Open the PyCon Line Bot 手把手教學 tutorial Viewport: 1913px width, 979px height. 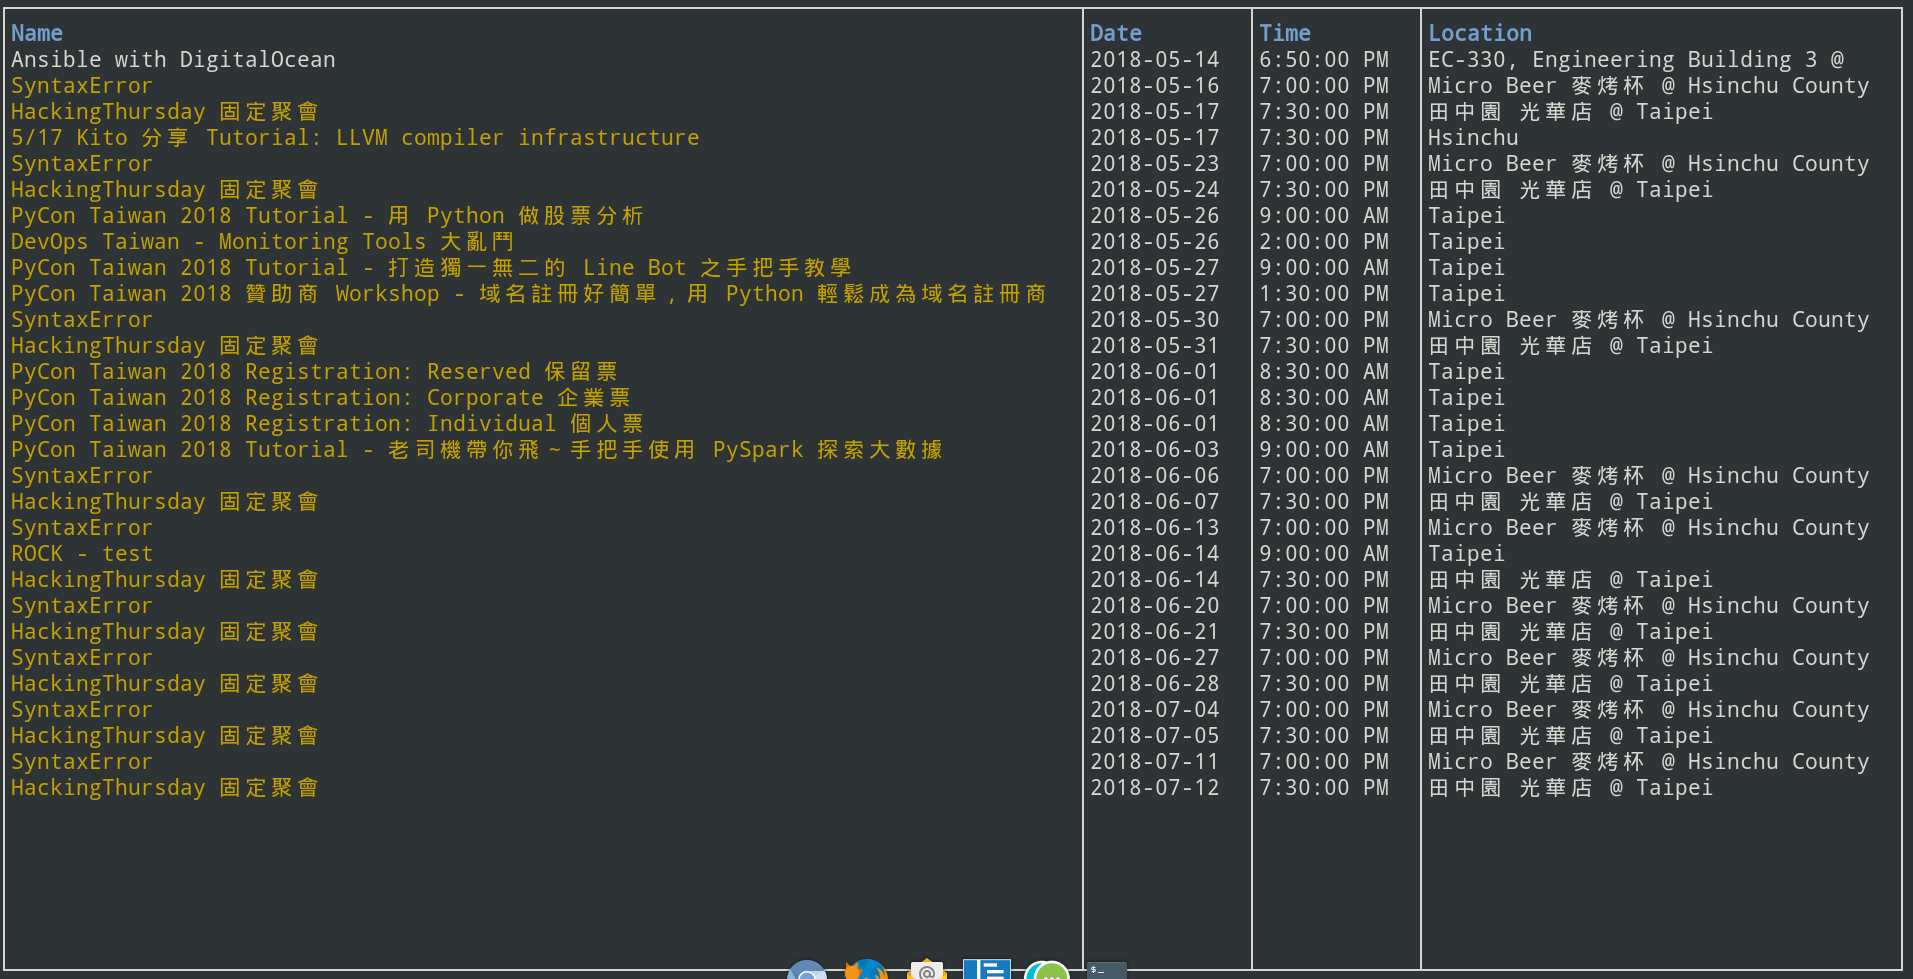[x=431, y=268]
